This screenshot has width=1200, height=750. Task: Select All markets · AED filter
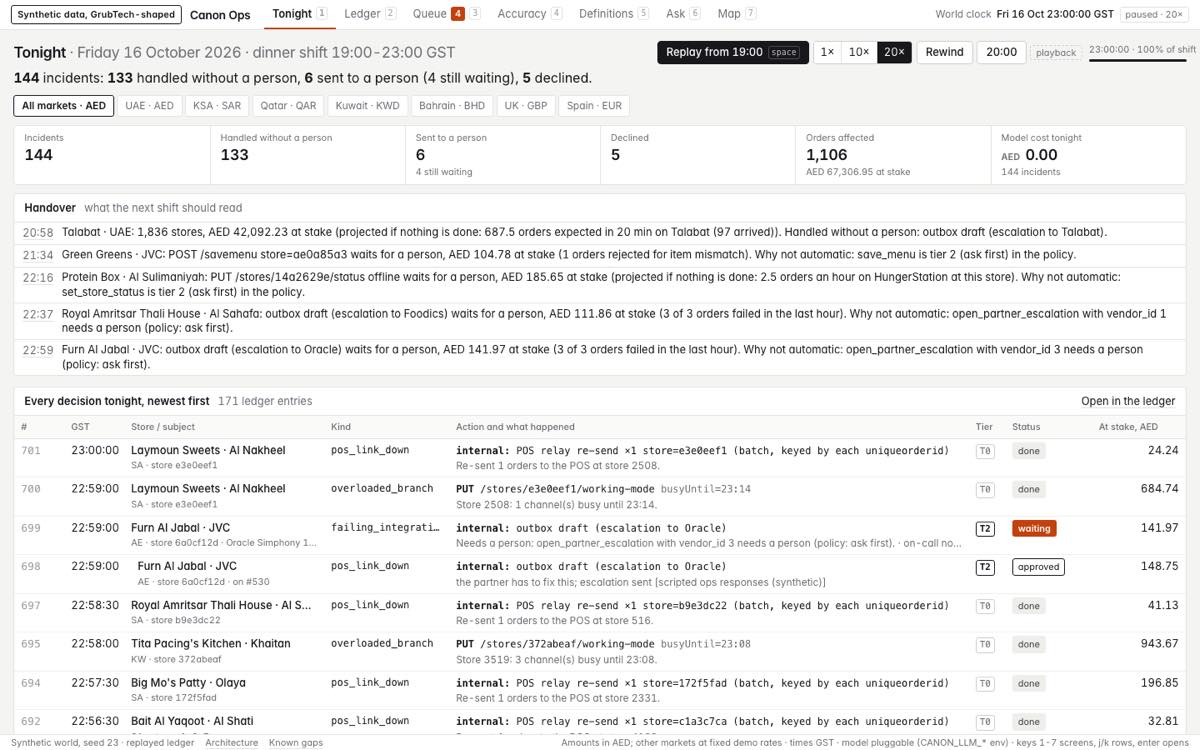[64, 106]
